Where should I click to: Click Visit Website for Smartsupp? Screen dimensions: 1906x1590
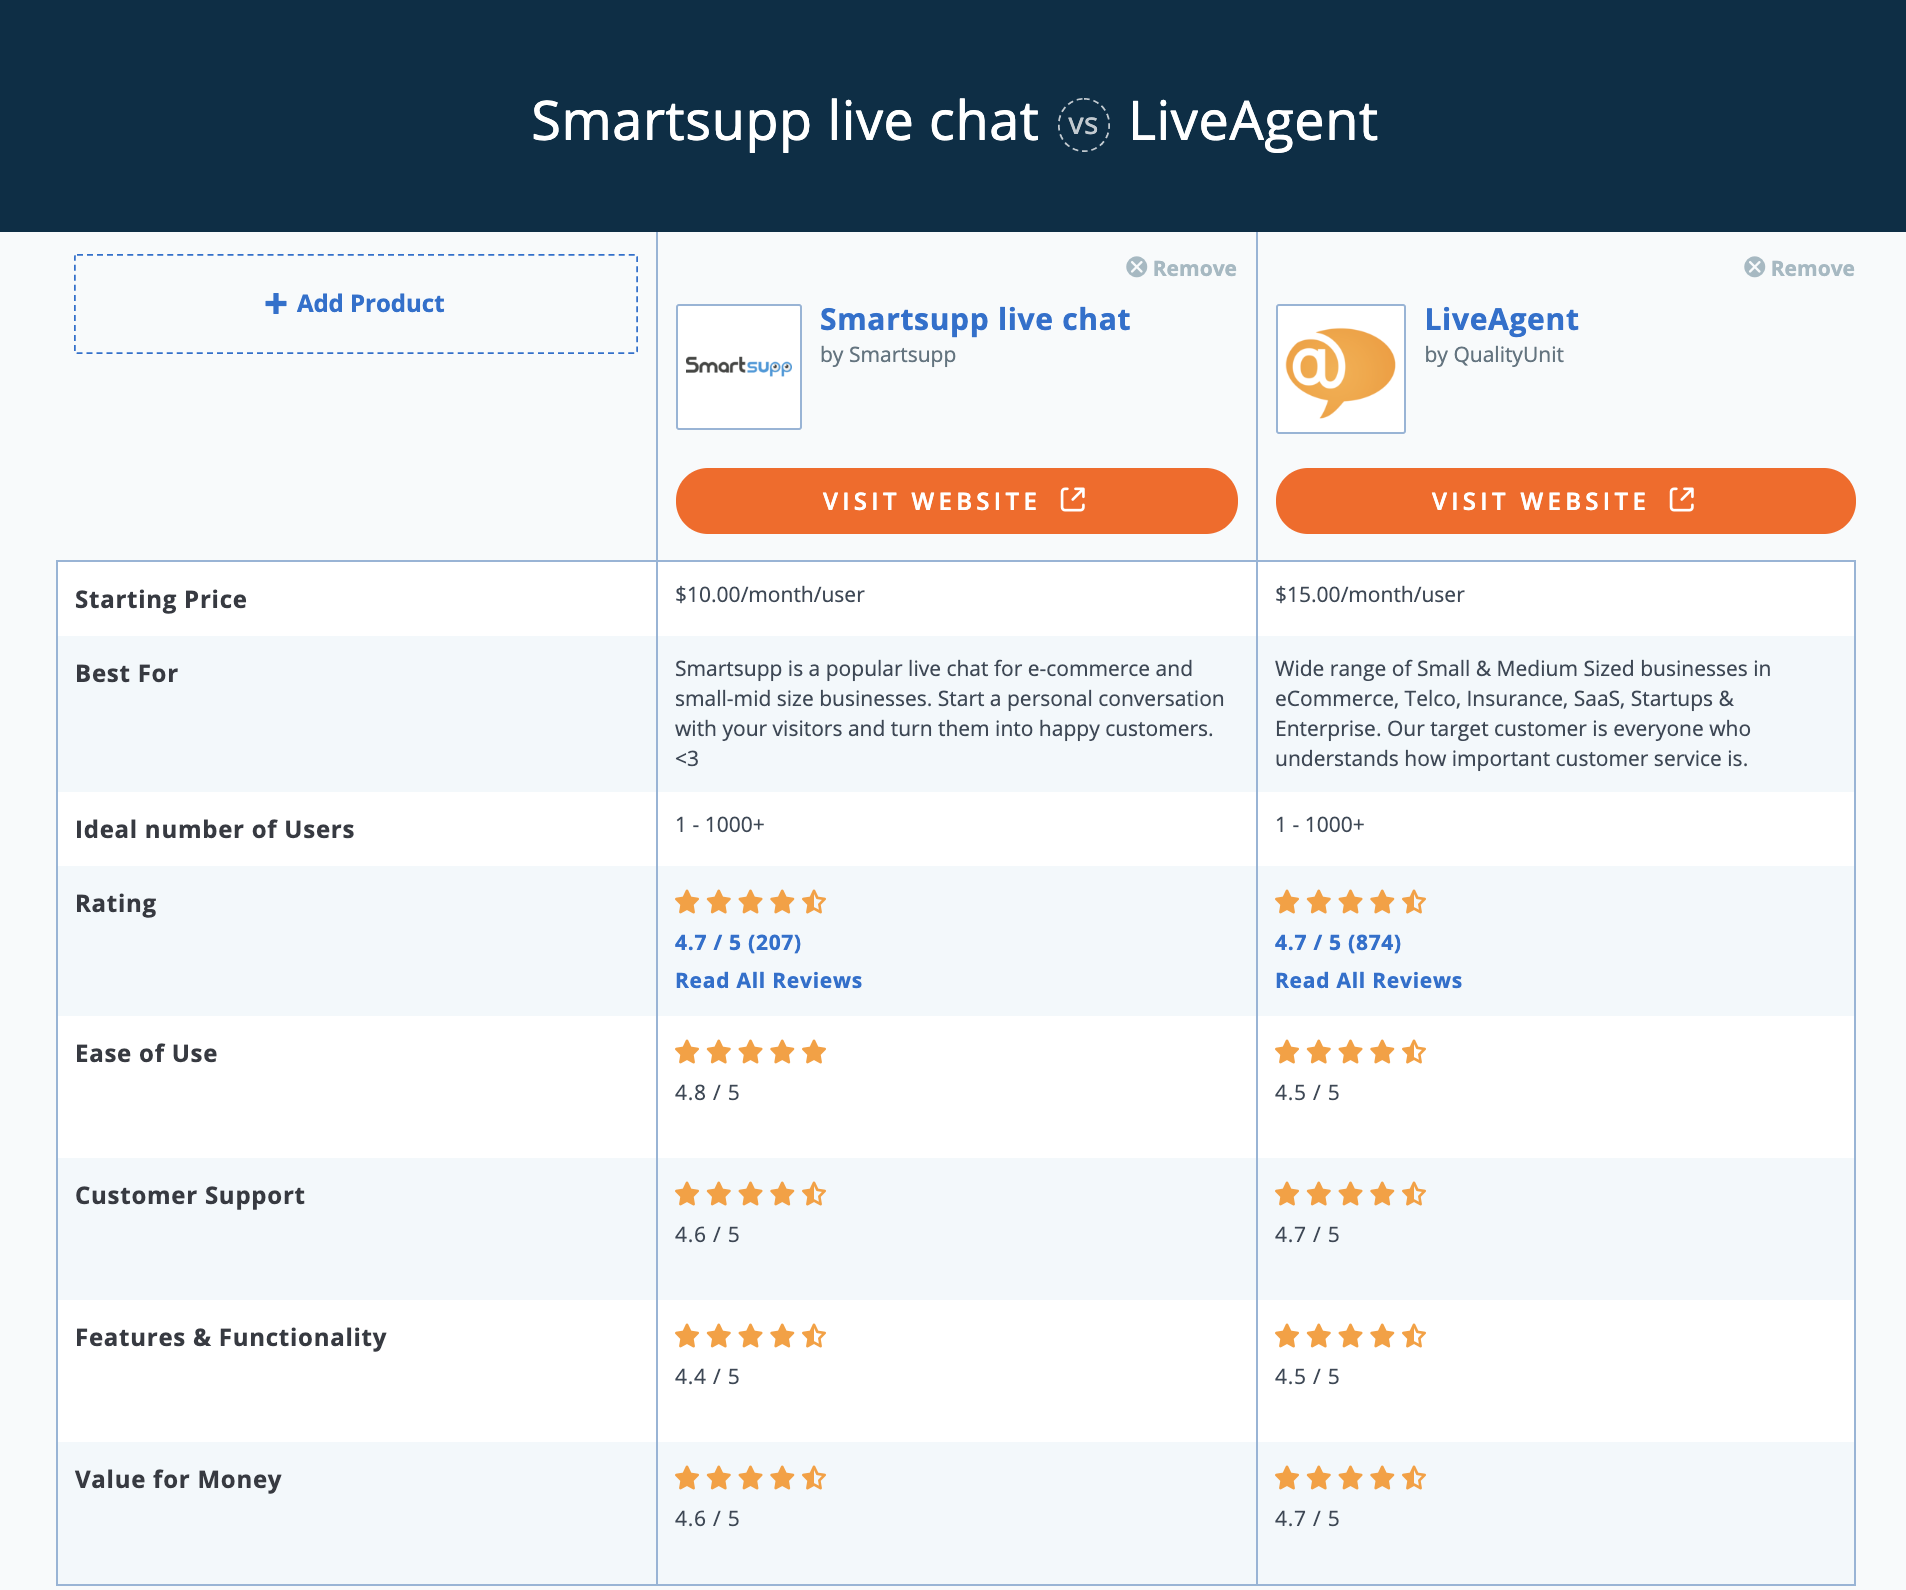tap(955, 500)
